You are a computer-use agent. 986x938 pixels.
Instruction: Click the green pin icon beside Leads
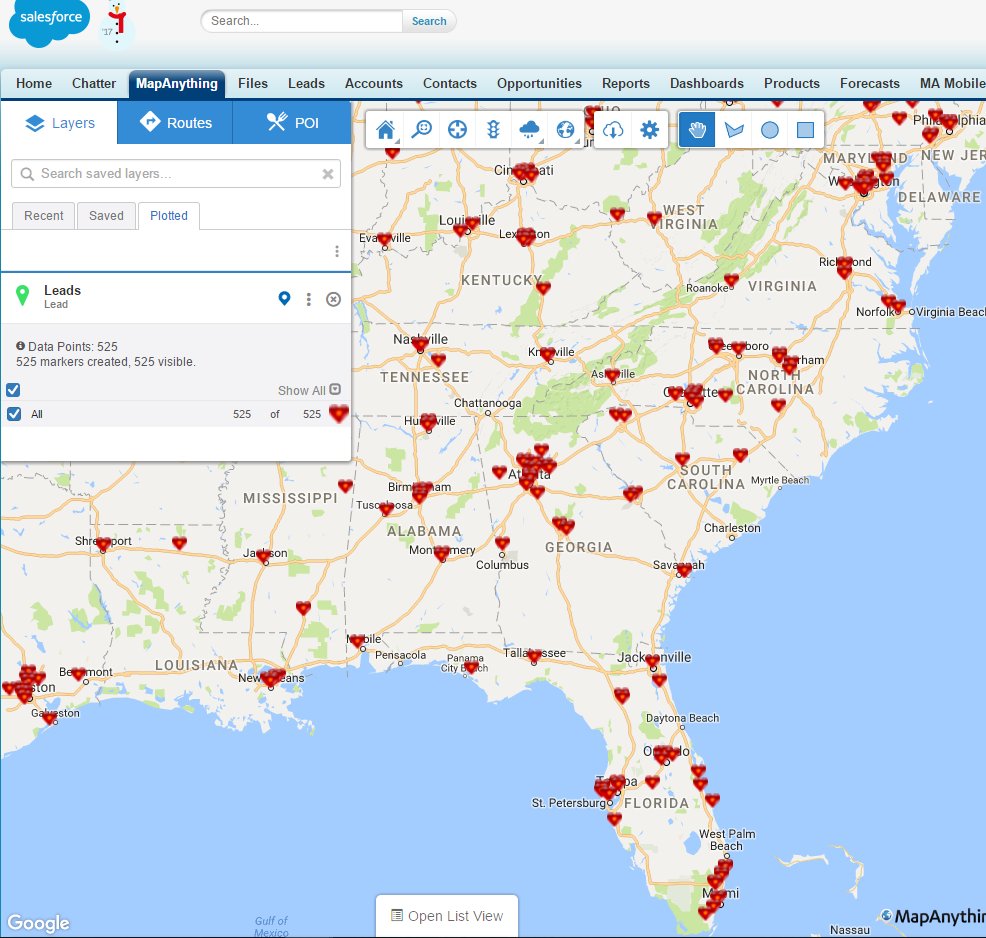coord(23,295)
